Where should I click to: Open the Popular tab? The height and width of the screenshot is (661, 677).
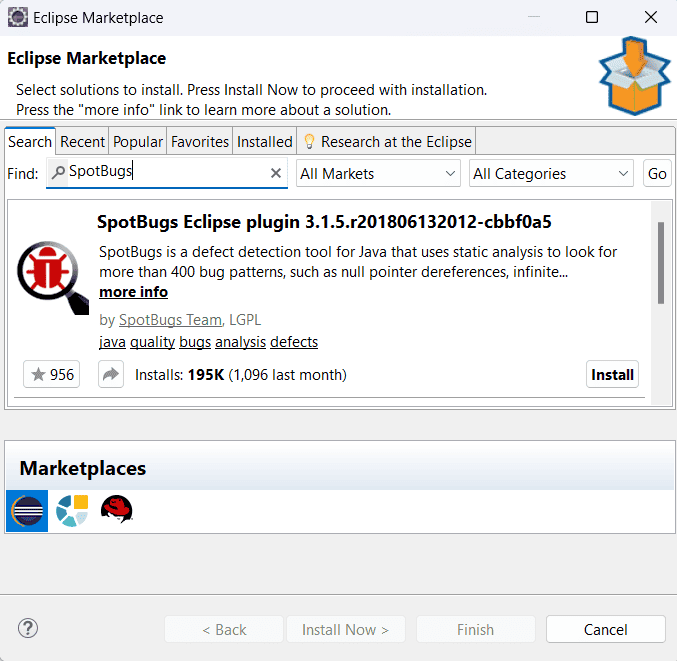pyautogui.click(x=138, y=142)
